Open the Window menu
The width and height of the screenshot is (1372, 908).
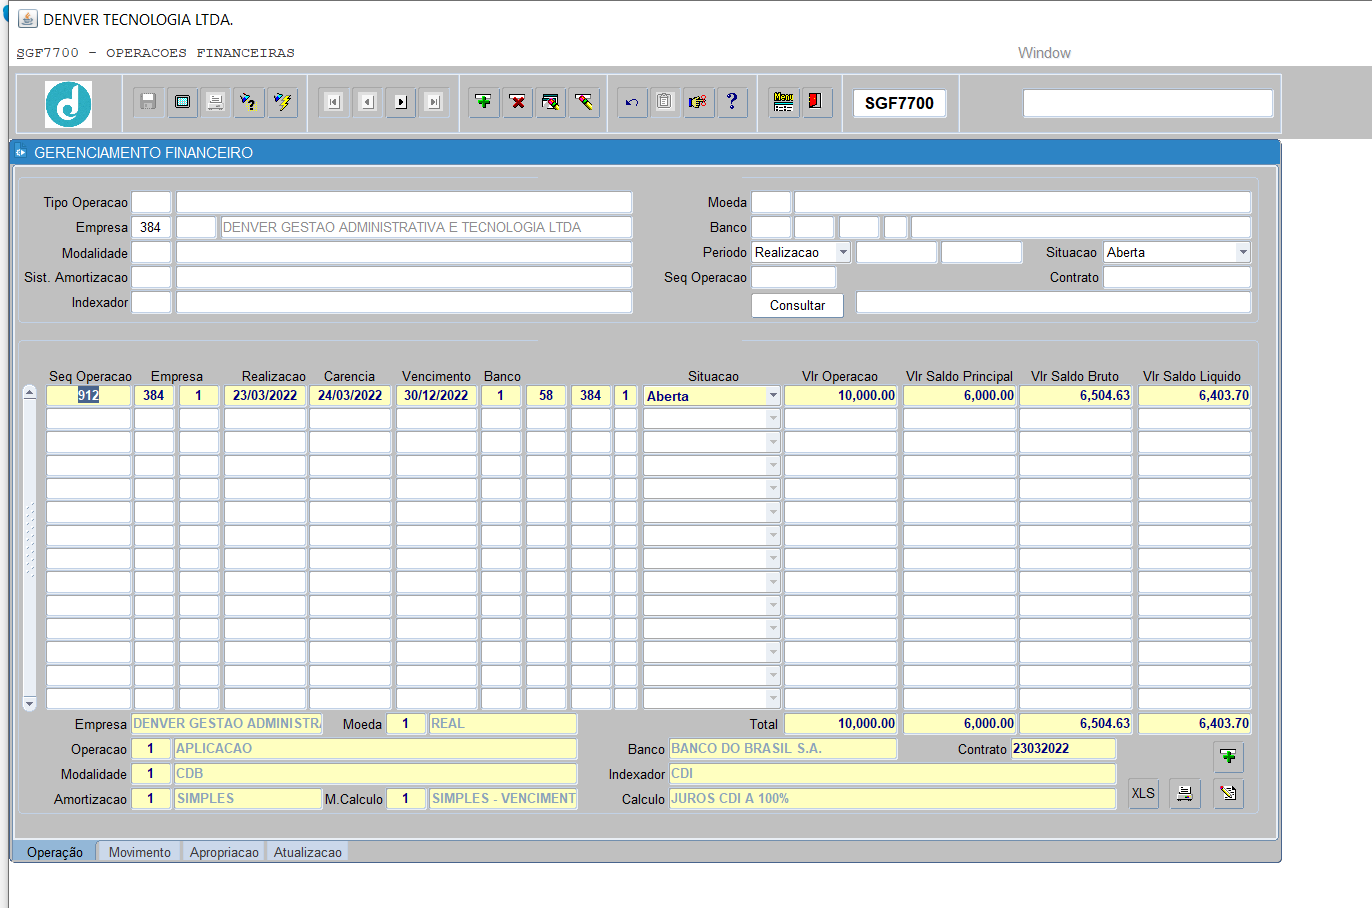[1044, 53]
